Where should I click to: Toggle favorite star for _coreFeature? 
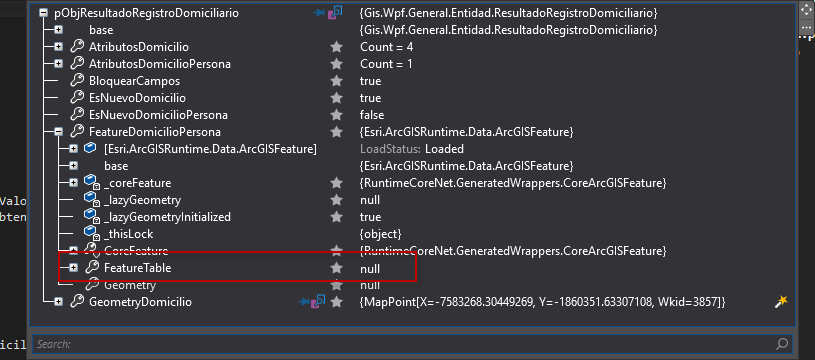[337, 183]
